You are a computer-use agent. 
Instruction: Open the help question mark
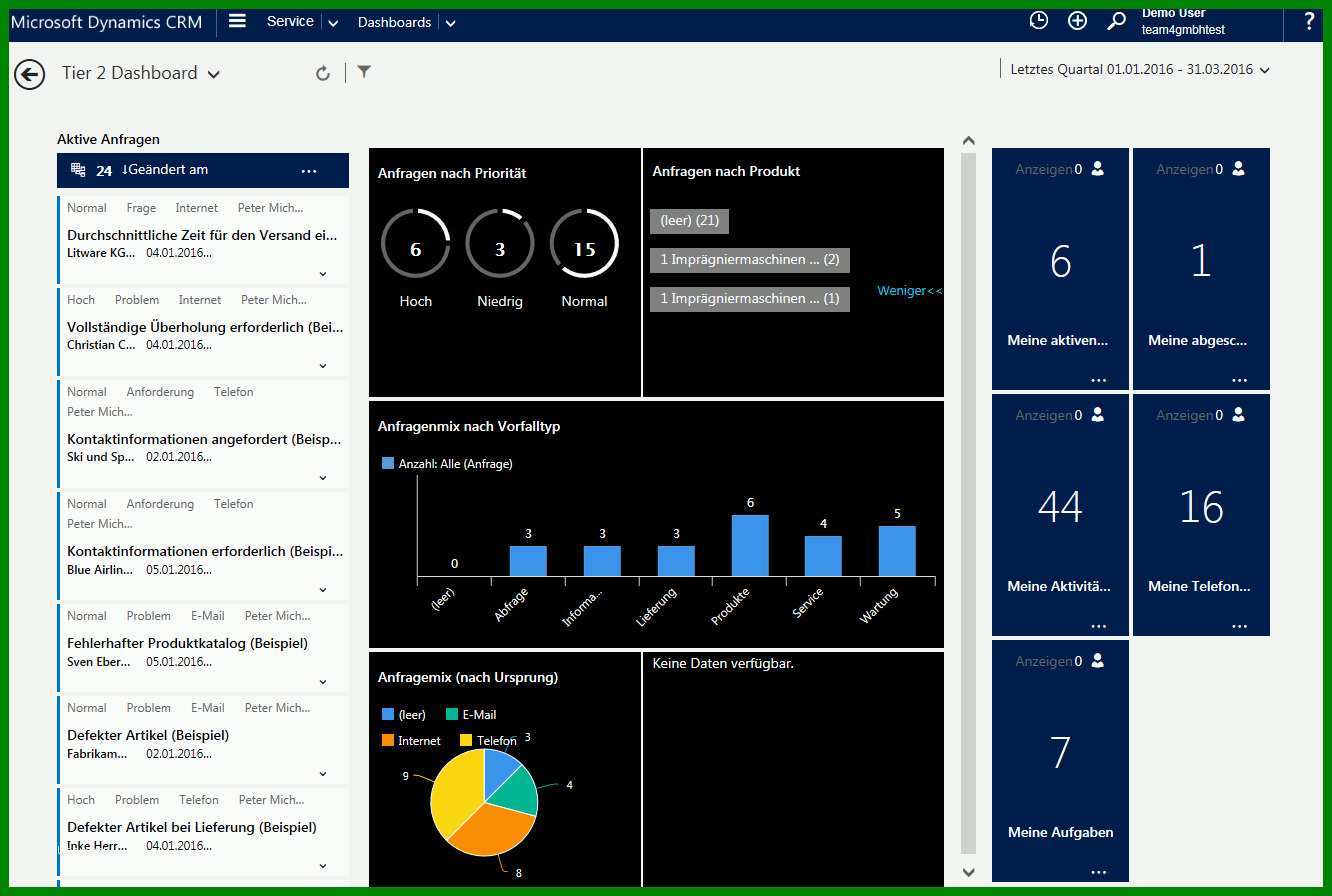[x=1309, y=22]
